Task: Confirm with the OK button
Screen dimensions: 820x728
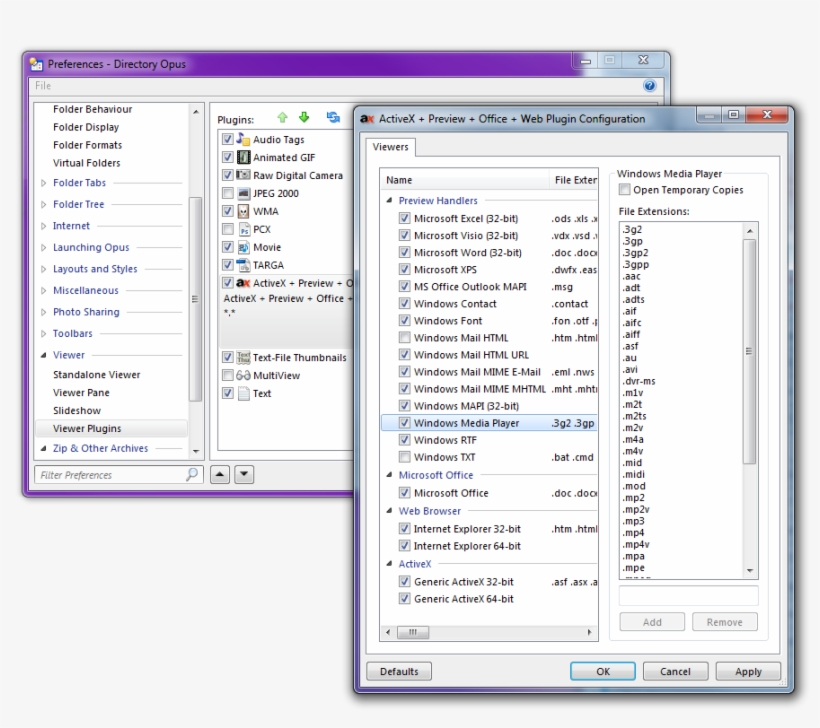Action: [x=603, y=672]
